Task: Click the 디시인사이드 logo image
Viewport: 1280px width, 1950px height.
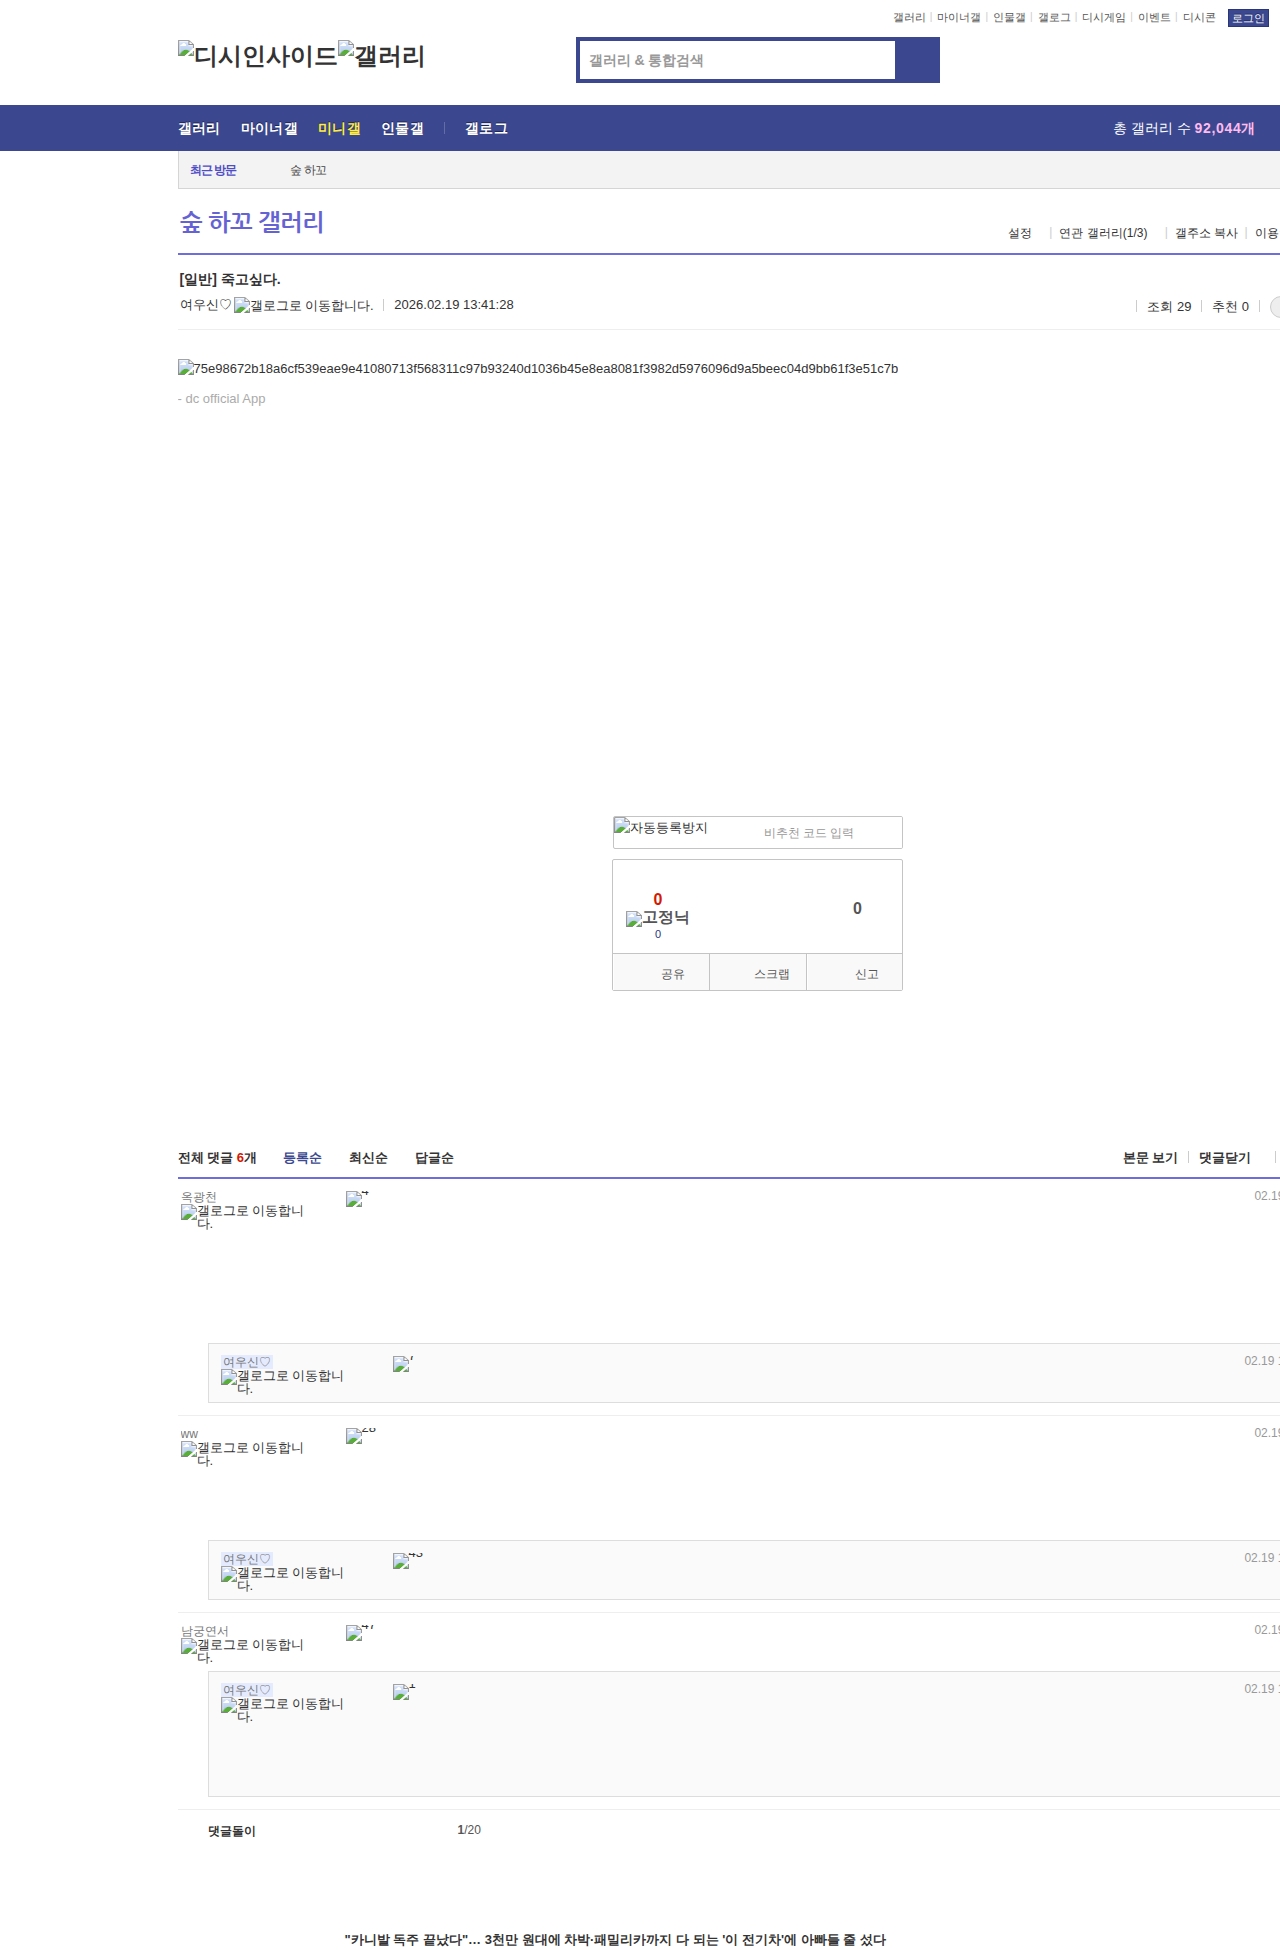Action: point(258,55)
